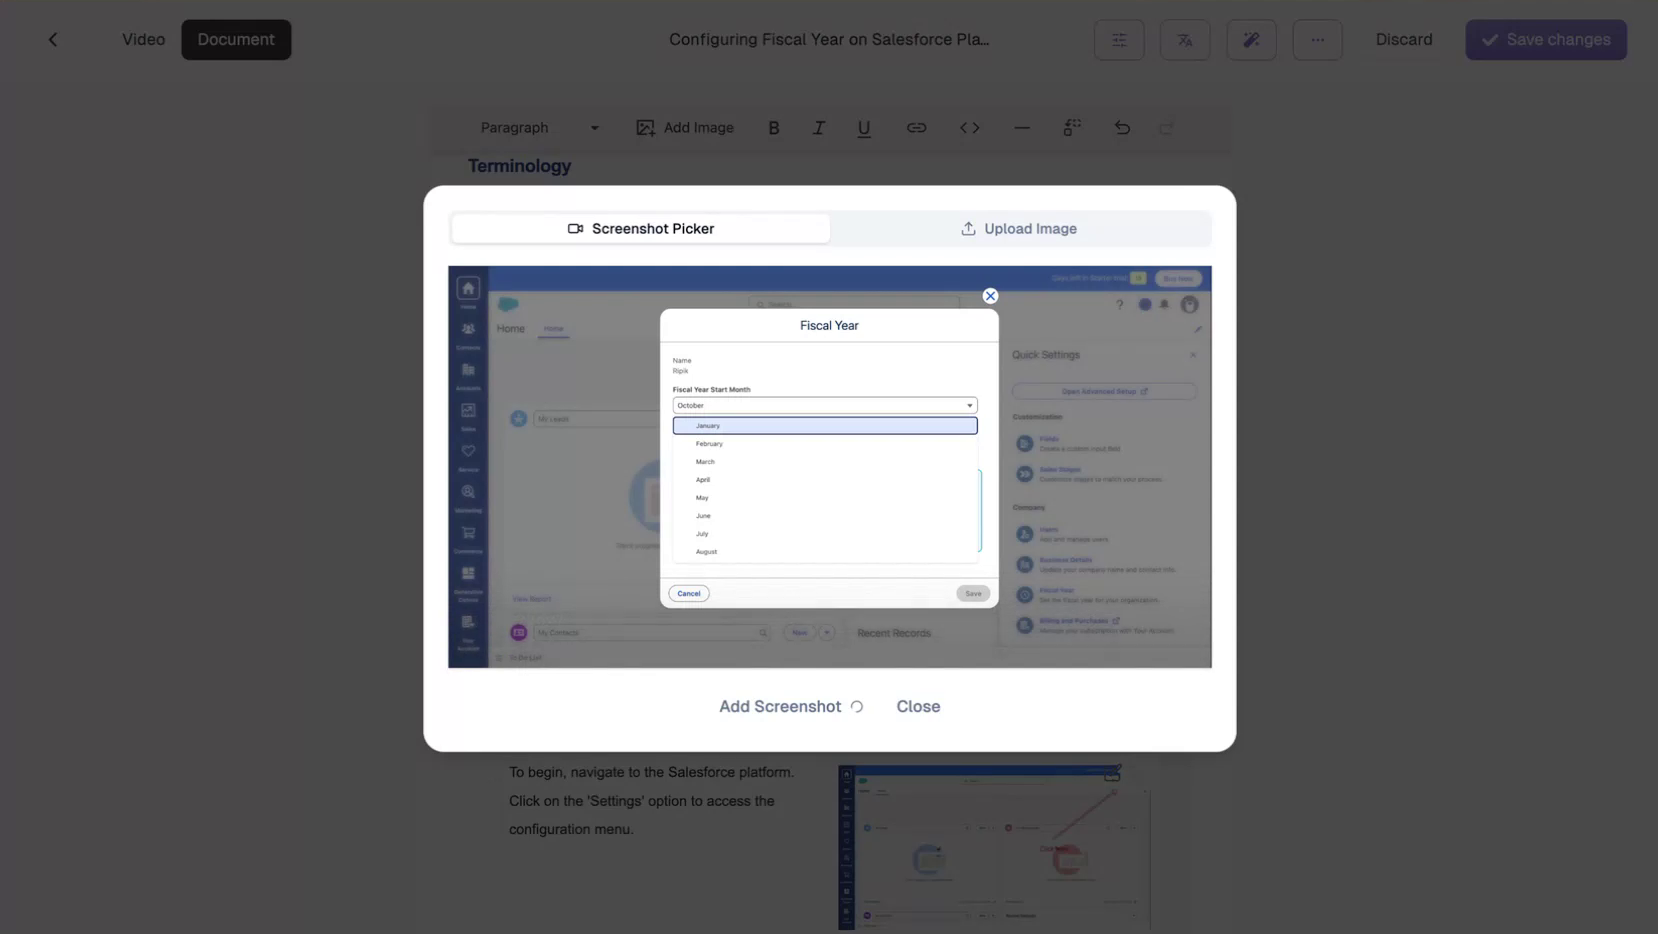Go back using the arrow icon
1658x934 pixels.
53,39
